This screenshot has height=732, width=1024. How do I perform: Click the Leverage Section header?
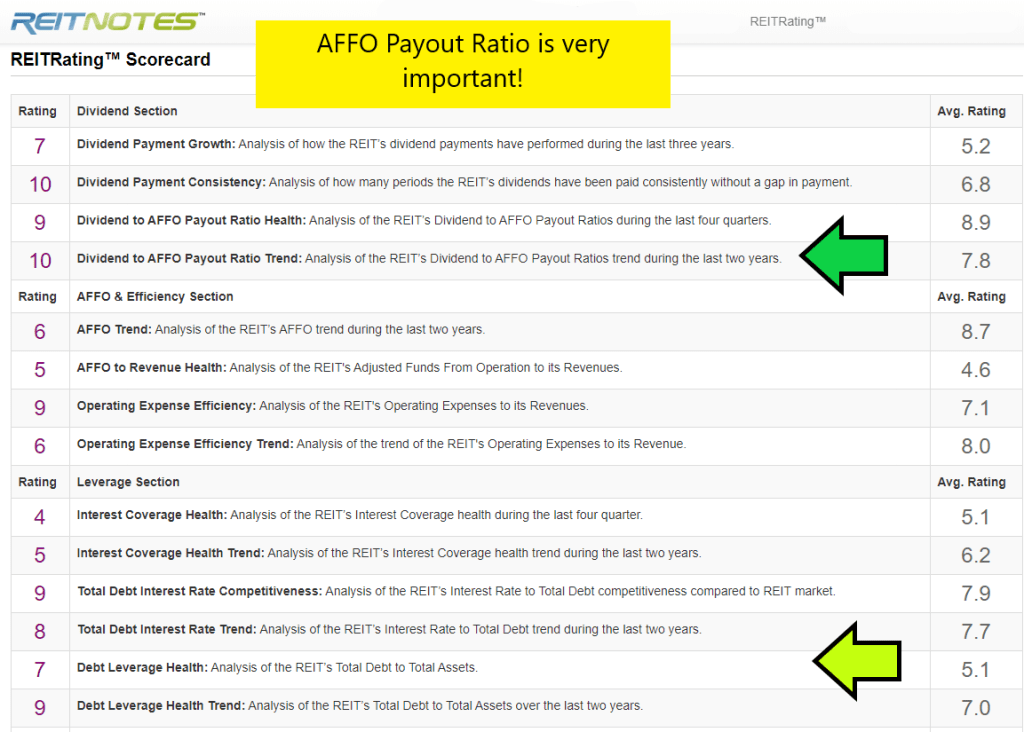[128, 482]
